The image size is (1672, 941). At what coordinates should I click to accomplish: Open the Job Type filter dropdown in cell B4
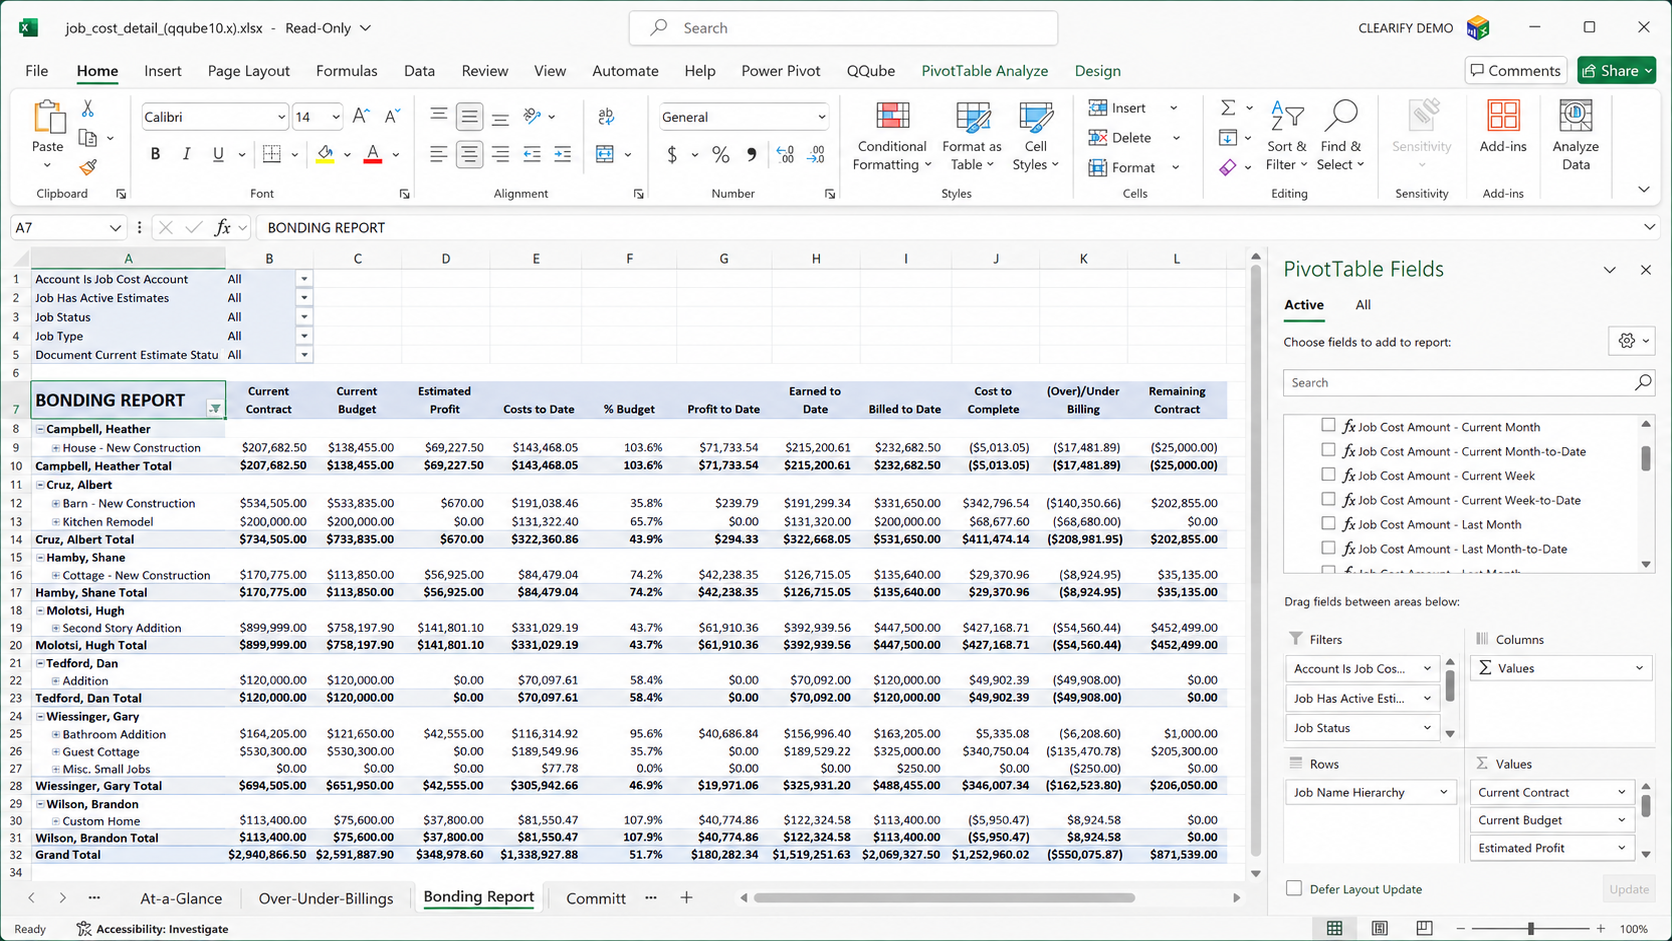(304, 336)
